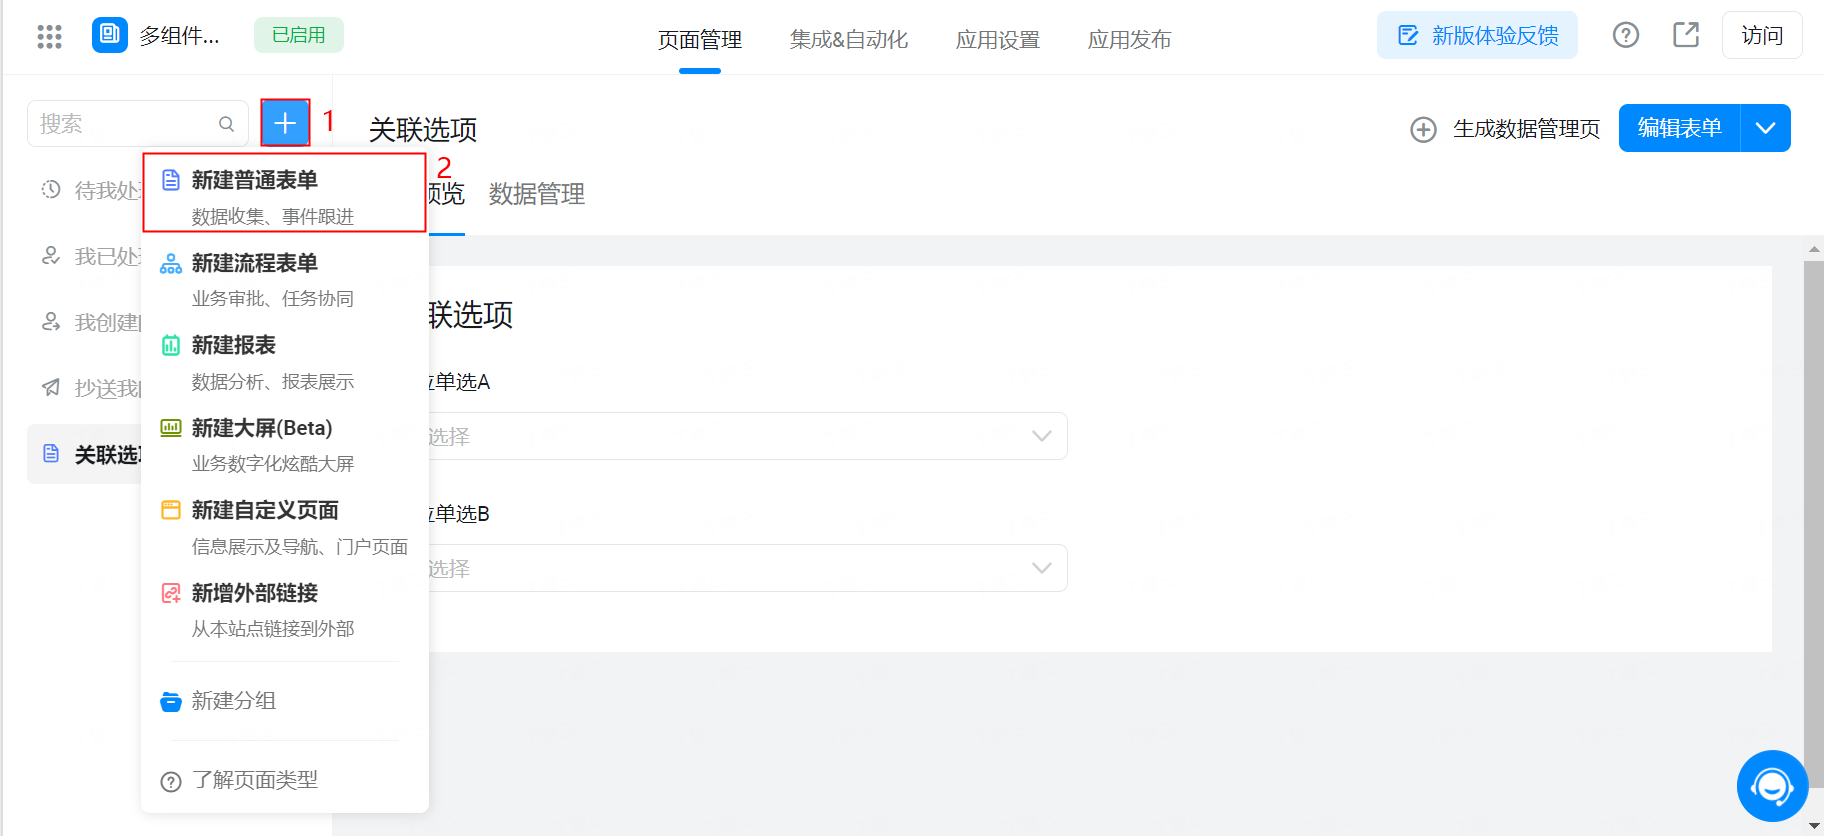1824x836 pixels.
Task: Click the green 新建报表 chart icon
Action: click(x=171, y=346)
